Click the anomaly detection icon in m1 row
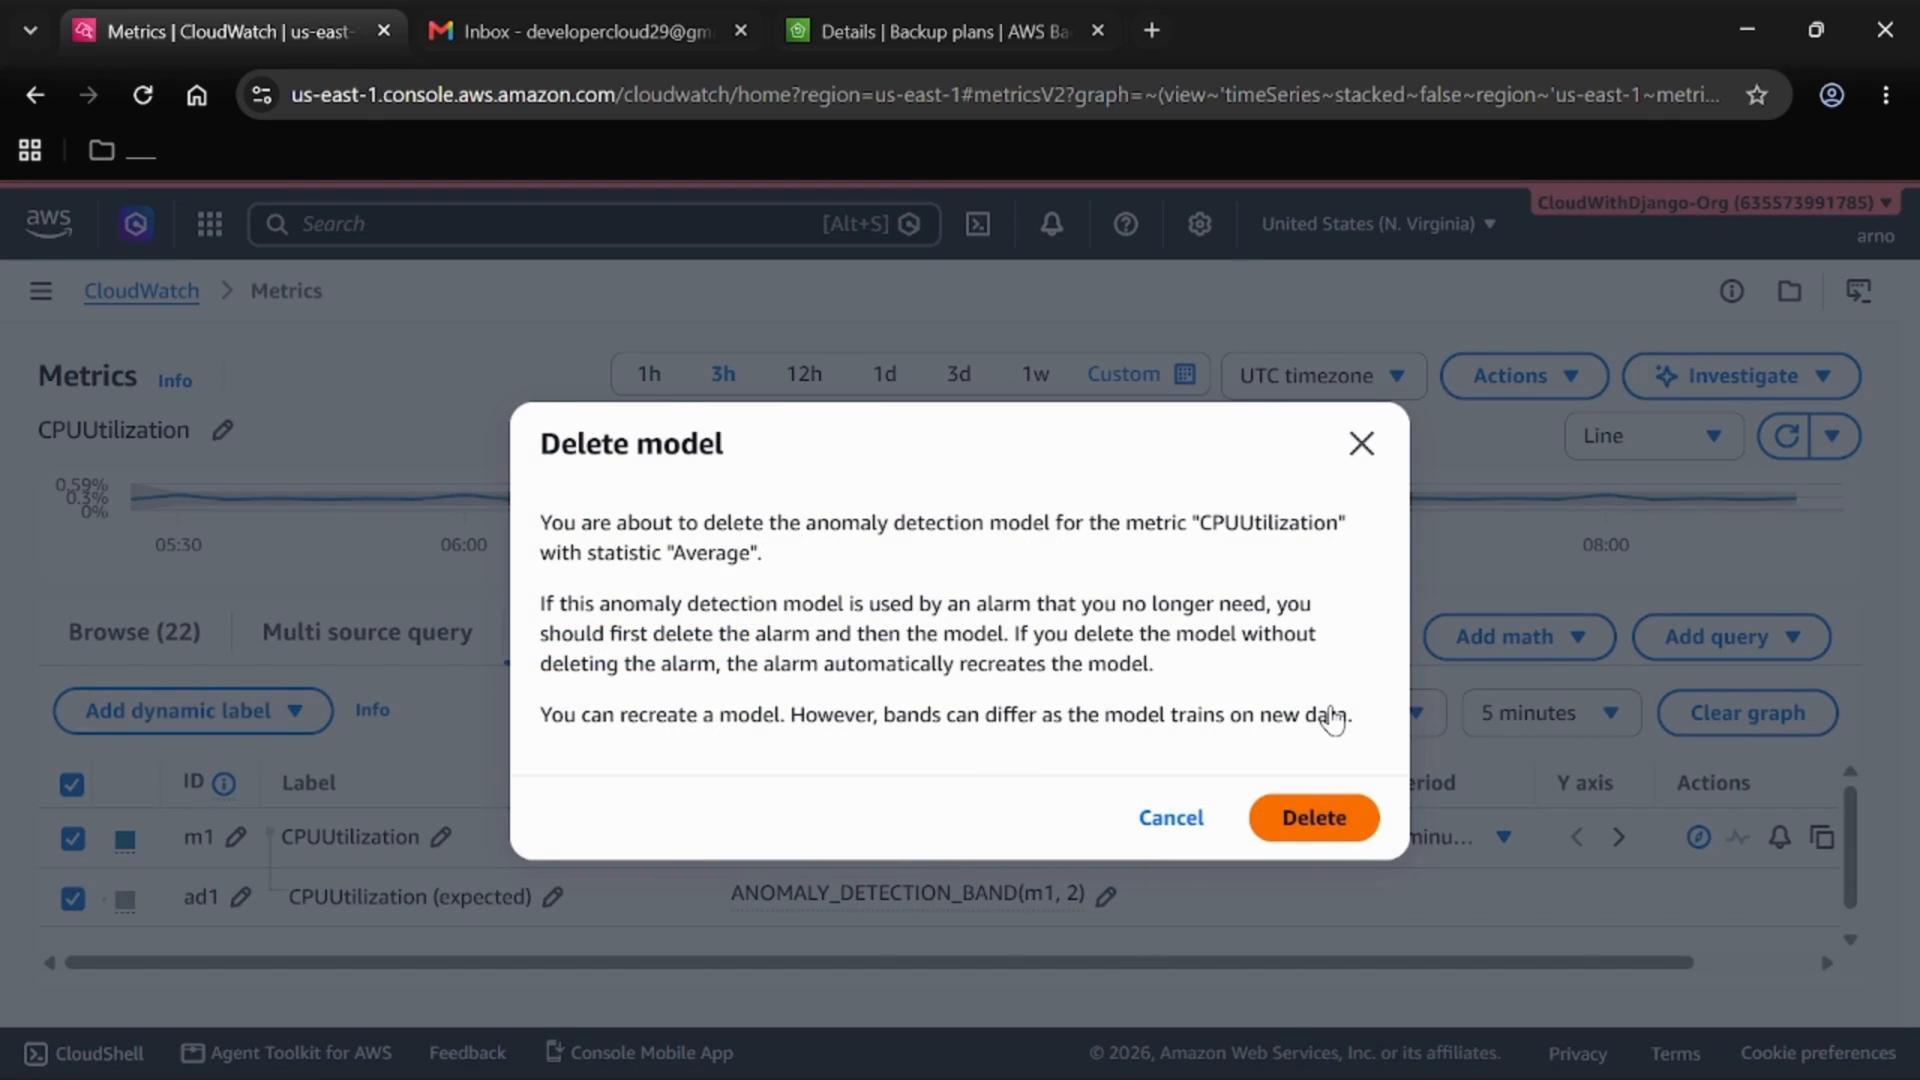Screen dimensions: 1920x1080 click(1738, 837)
